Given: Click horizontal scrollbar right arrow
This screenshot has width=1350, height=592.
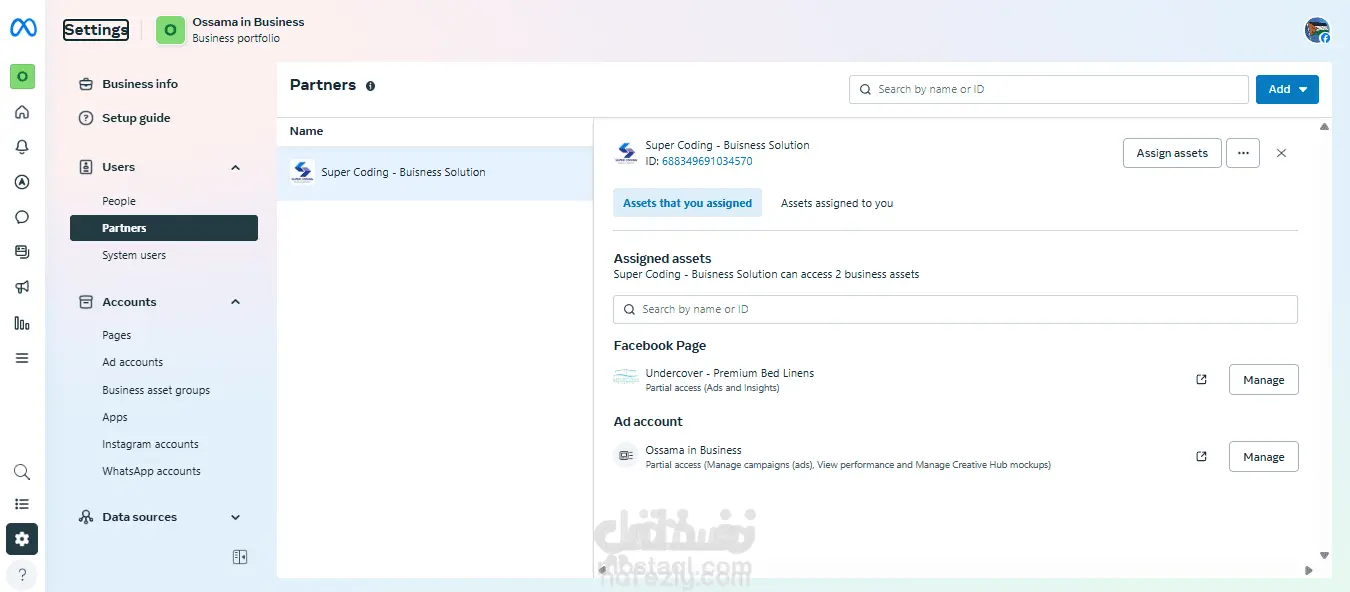Looking at the screenshot, I should click(x=1309, y=570).
